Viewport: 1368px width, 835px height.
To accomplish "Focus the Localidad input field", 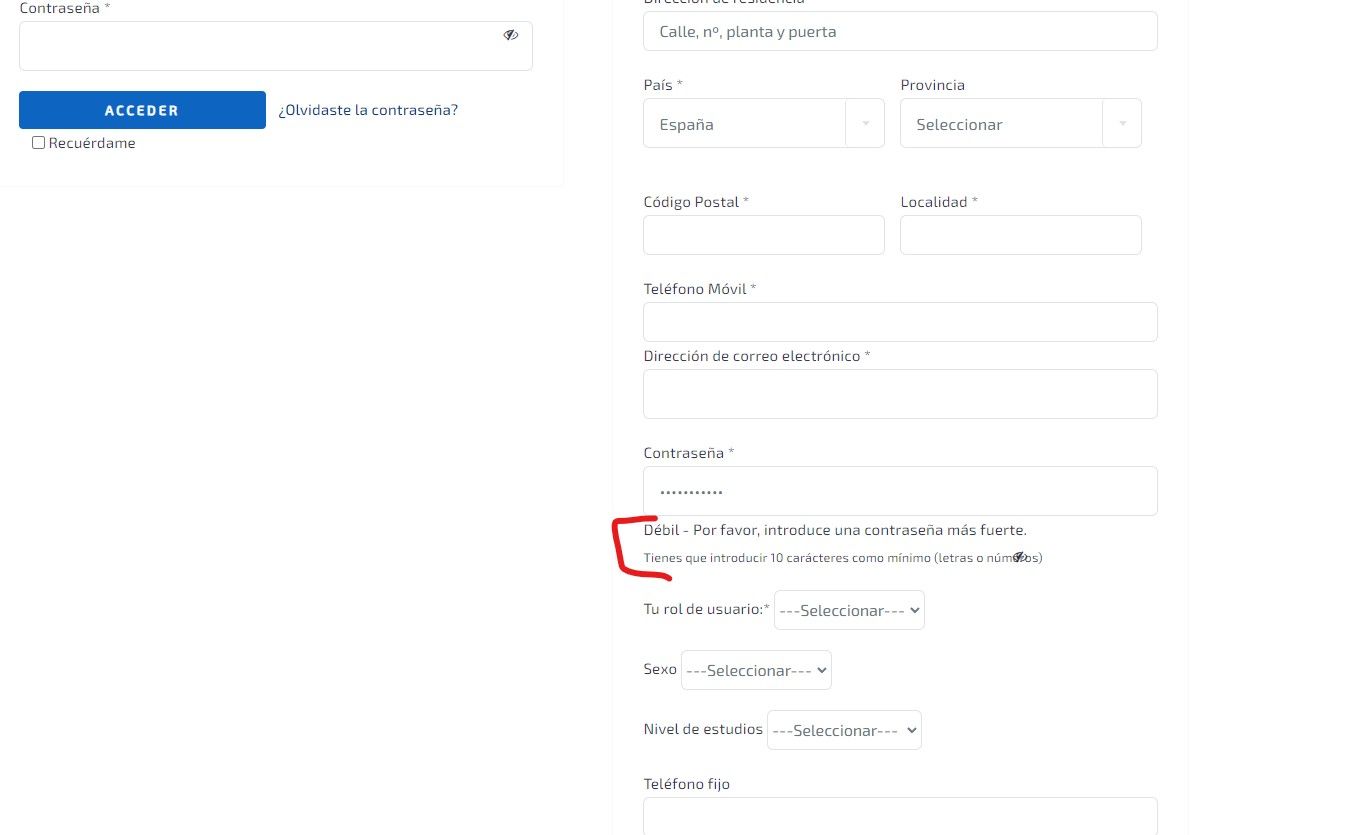I will (1021, 235).
